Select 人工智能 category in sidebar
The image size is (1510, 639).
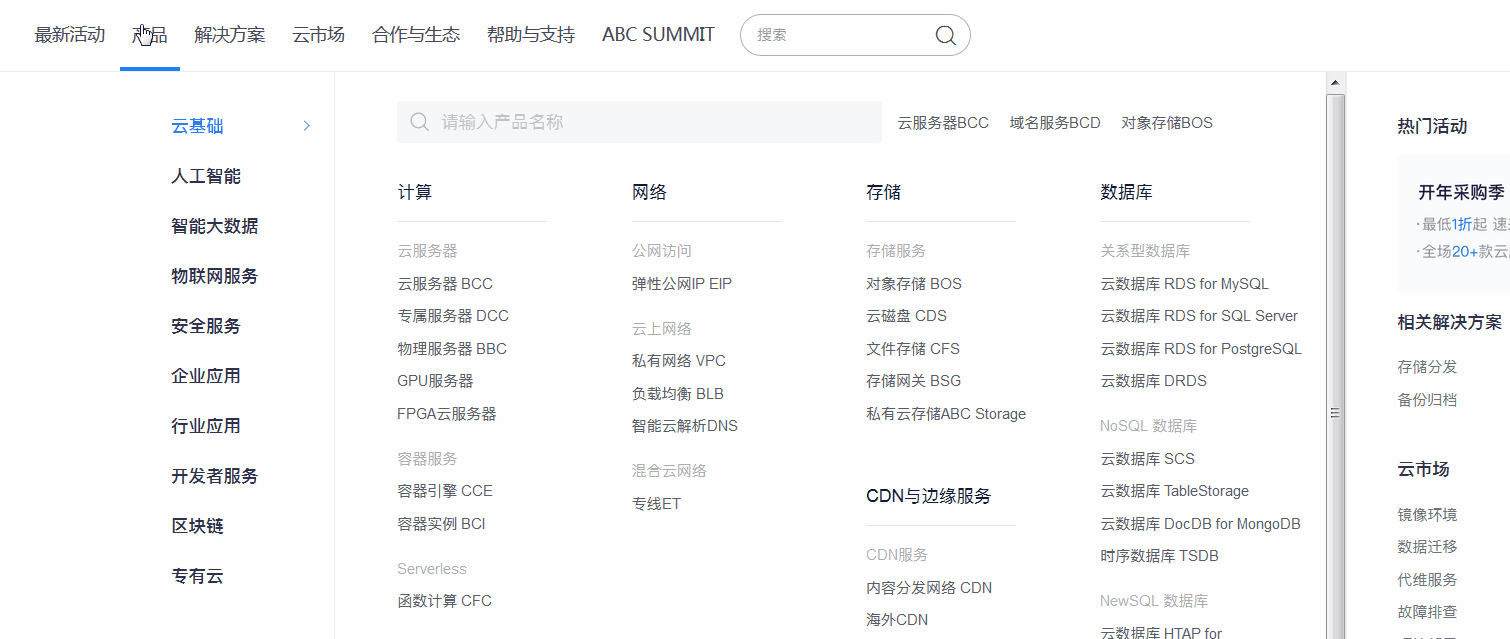tap(206, 176)
